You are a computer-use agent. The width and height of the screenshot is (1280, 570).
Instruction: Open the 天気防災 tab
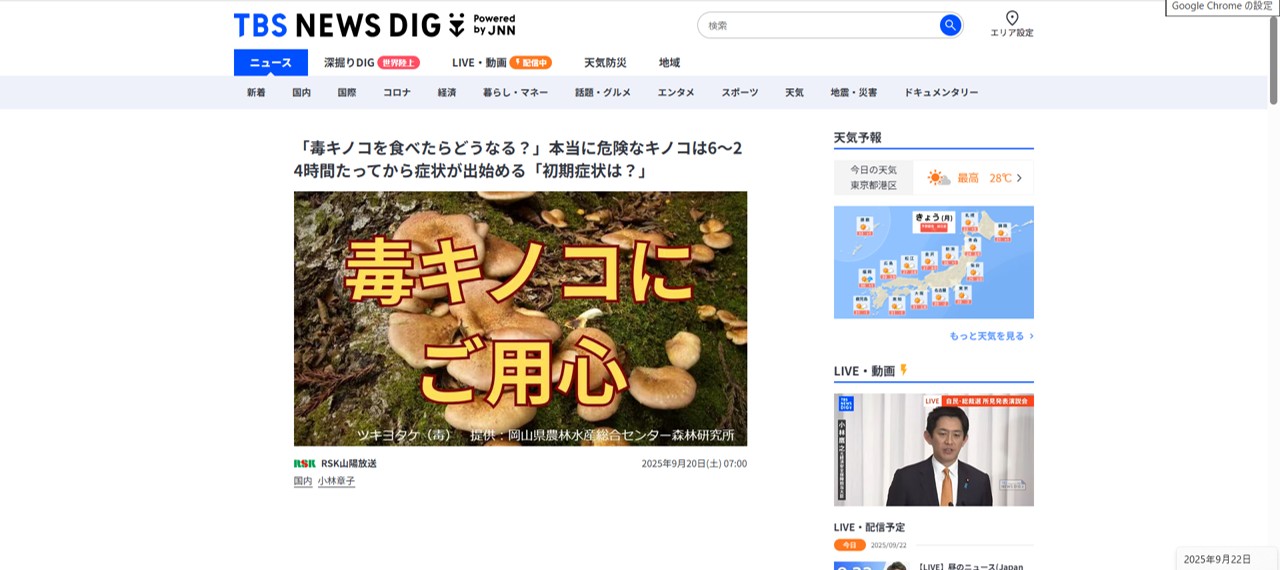605,63
